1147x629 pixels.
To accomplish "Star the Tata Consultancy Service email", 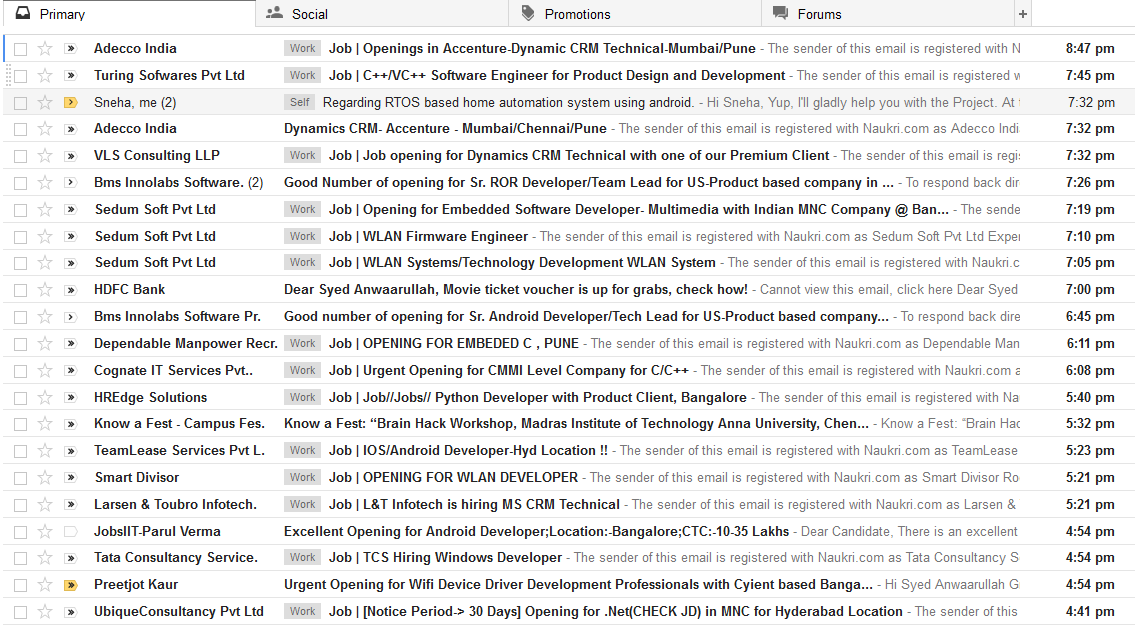I will pos(44,558).
